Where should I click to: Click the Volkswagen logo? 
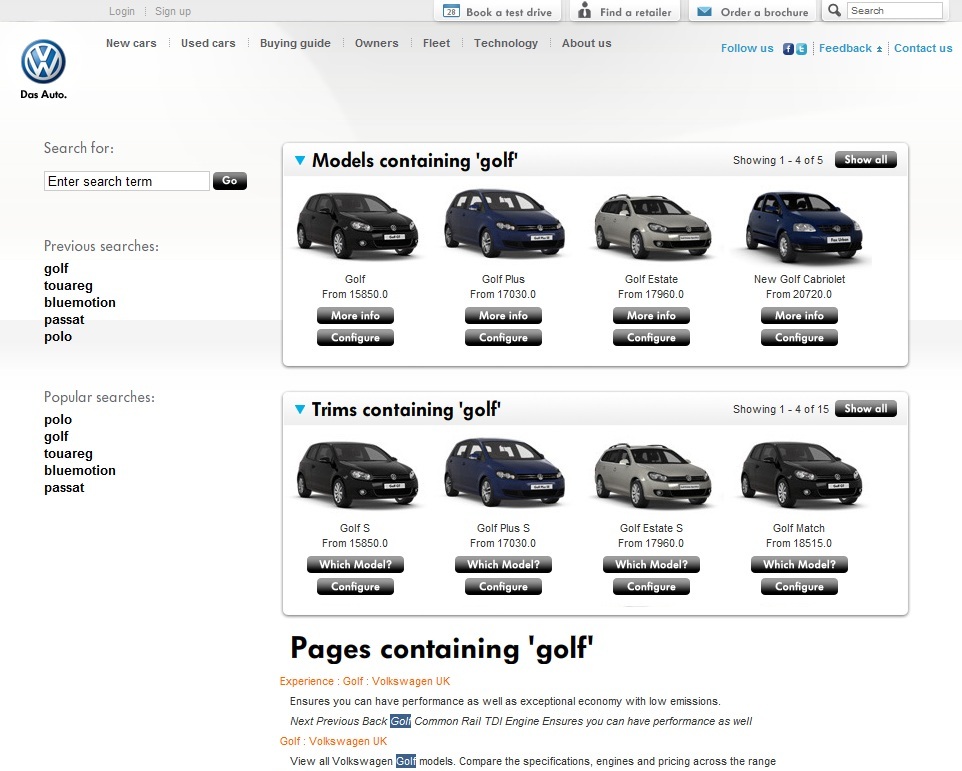pos(43,62)
